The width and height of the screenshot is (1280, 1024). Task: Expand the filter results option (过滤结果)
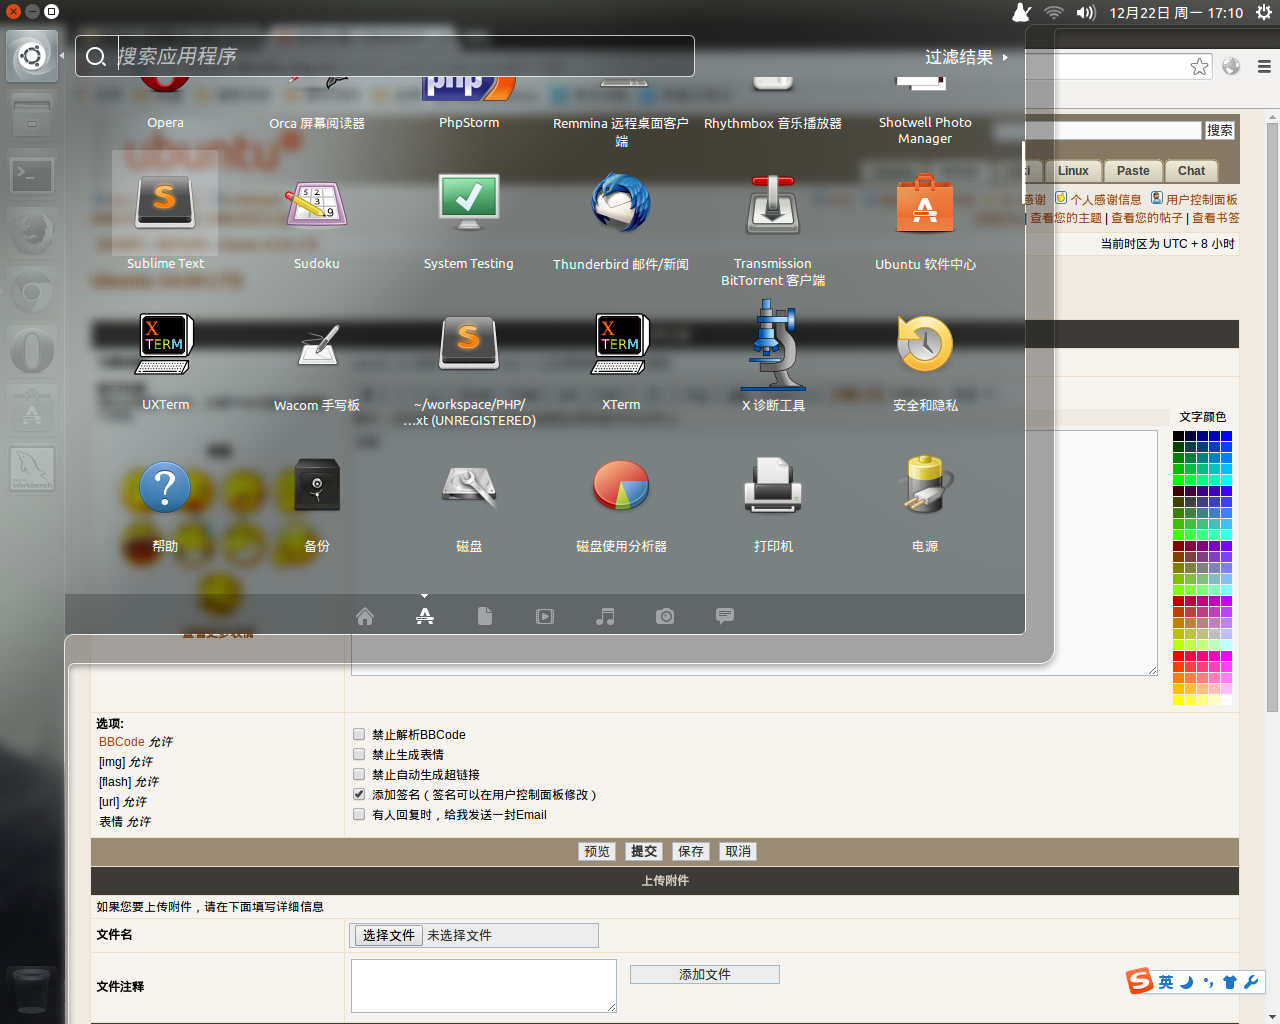tap(966, 57)
